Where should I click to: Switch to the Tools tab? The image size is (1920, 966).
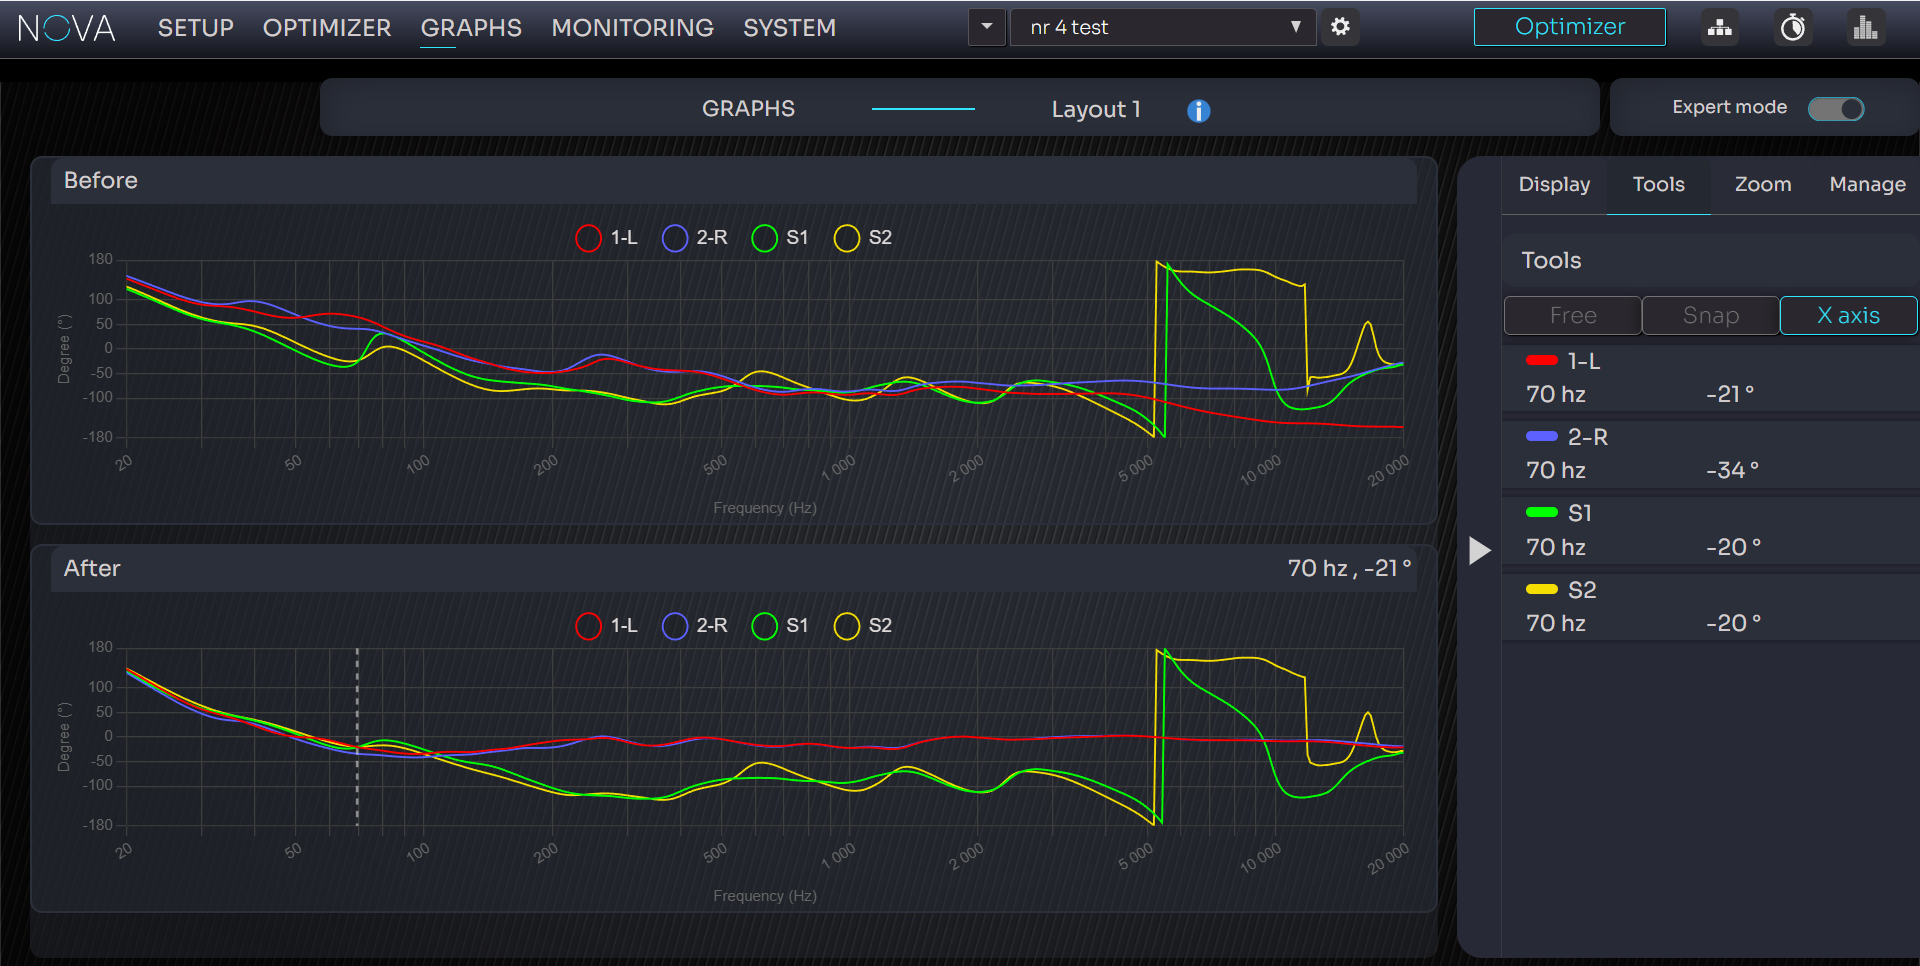1658,184
